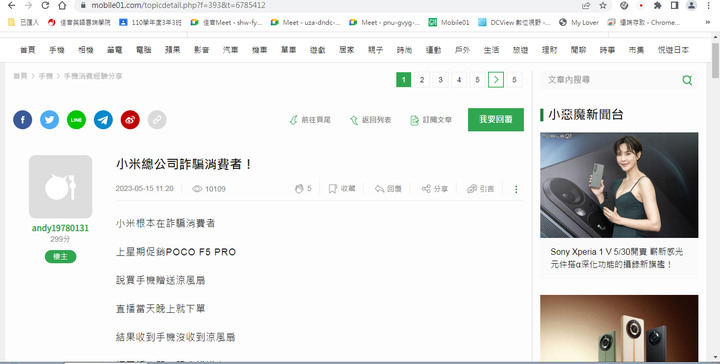Click the browser back arrow
The width and height of the screenshot is (720, 364).
(x=11, y=6)
